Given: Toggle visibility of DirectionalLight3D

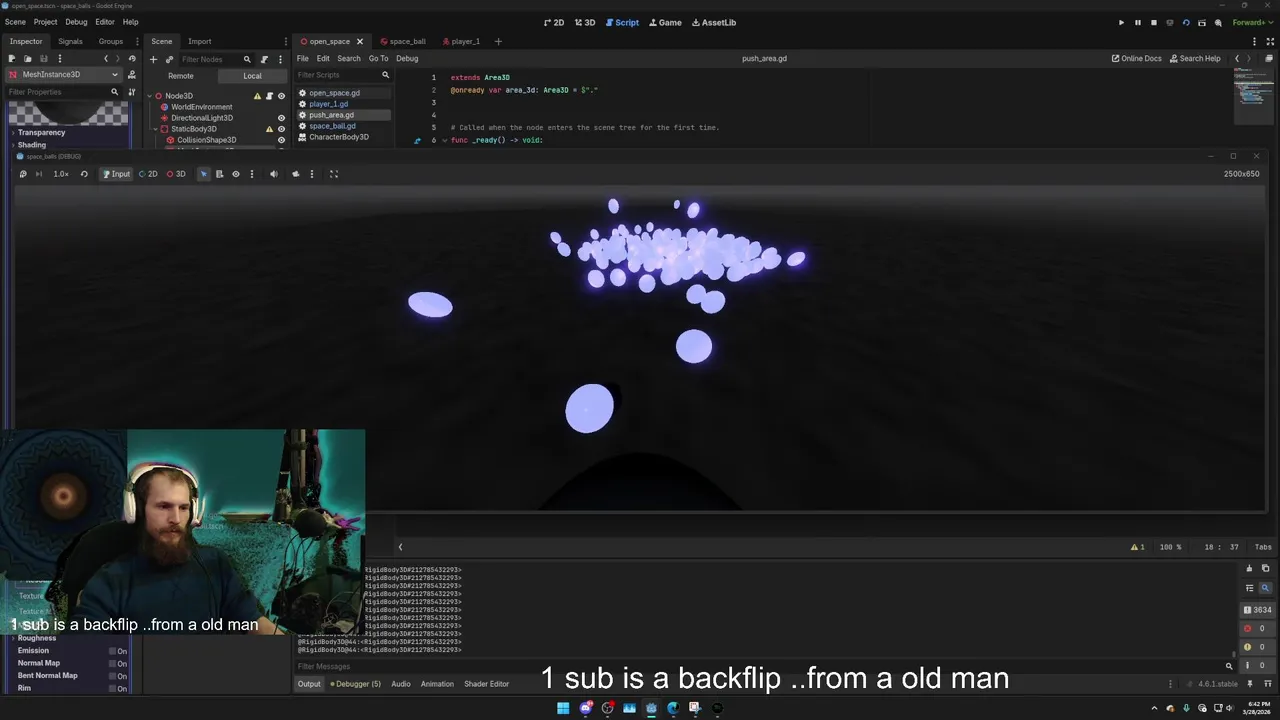Looking at the screenshot, I should (x=281, y=118).
